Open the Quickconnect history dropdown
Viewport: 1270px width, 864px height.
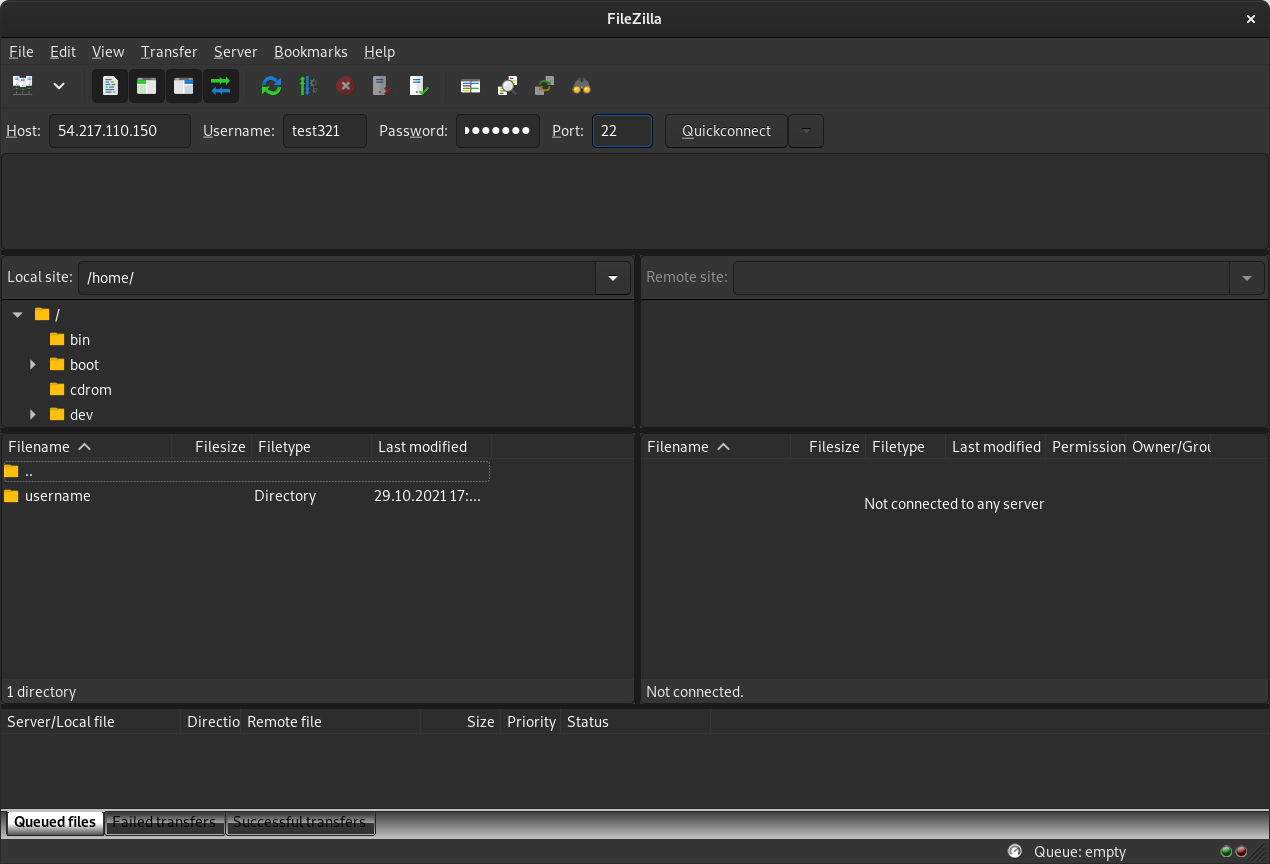[806, 131]
